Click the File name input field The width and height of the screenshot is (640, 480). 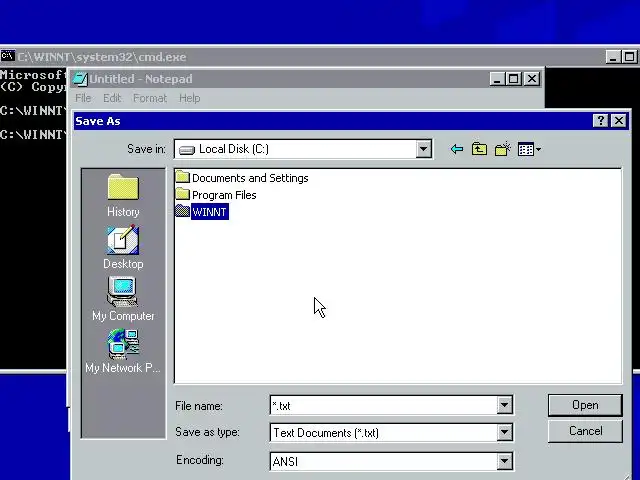click(384, 405)
